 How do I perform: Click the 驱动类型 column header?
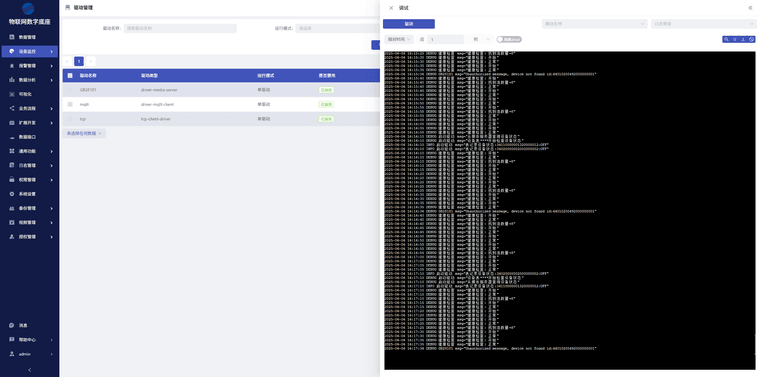tap(149, 76)
